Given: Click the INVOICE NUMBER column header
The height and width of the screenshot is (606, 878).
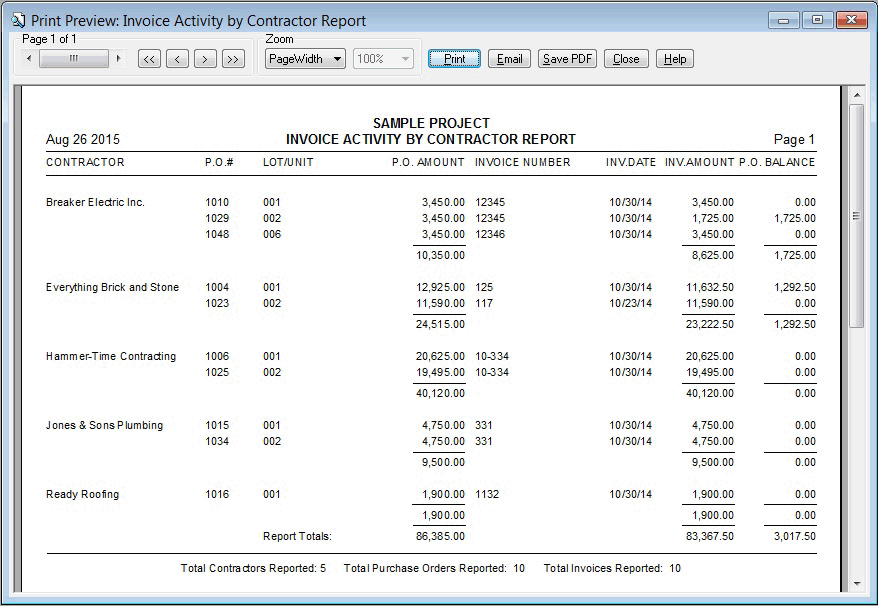Looking at the screenshot, I should 522,162.
